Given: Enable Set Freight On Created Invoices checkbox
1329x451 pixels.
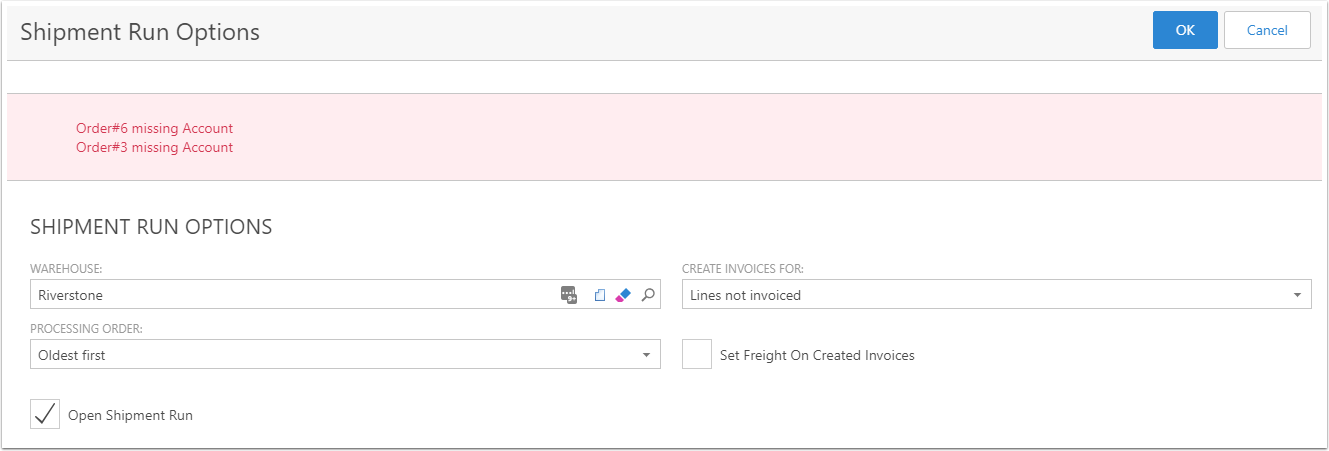Looking at the screenshot, I should [x=697, y=354].
